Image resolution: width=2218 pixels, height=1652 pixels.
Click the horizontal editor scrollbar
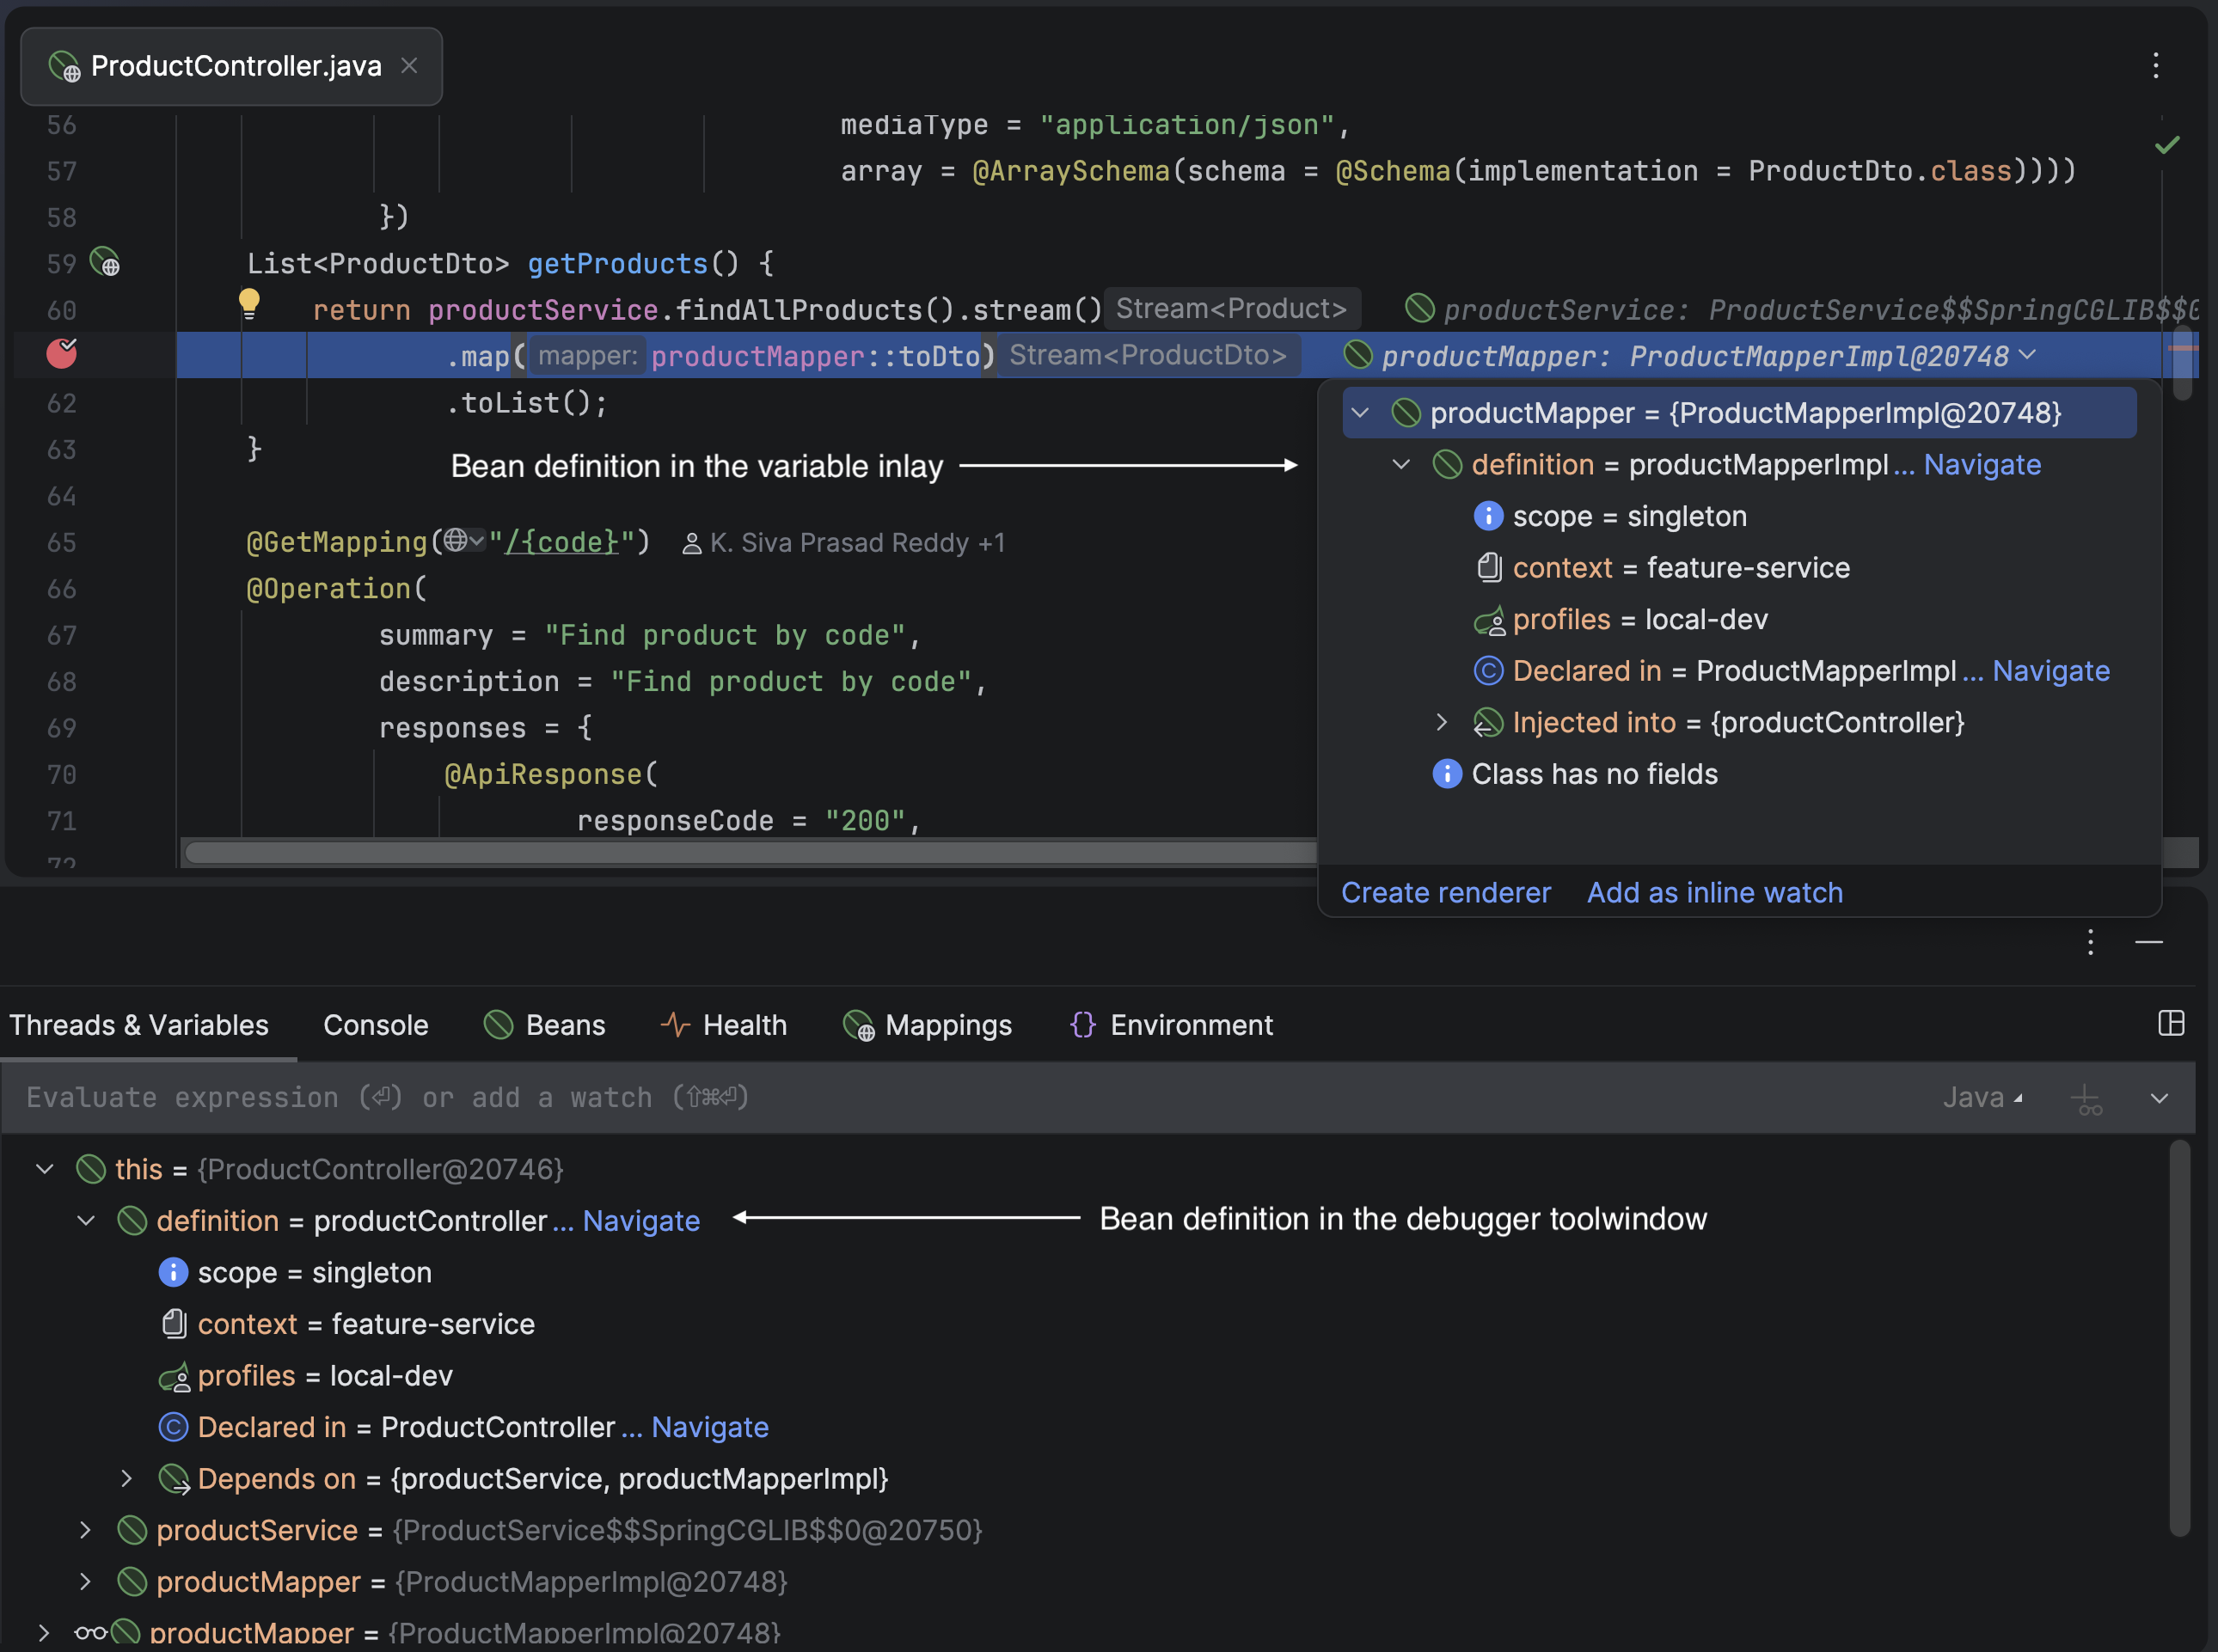coord(750,853)
